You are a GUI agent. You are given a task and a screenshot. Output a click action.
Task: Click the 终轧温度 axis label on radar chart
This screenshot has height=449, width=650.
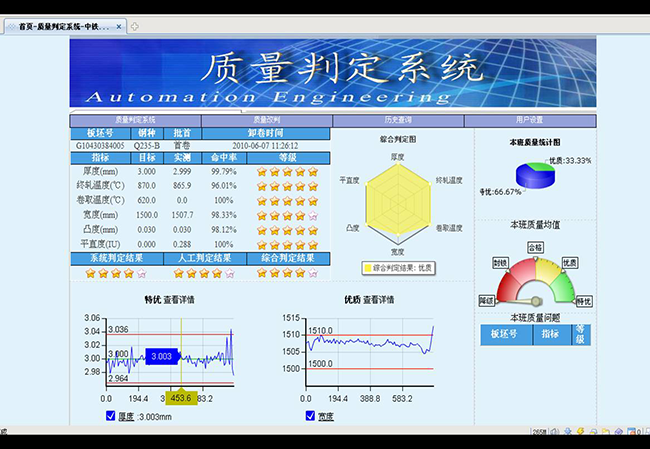pos(449,180)
